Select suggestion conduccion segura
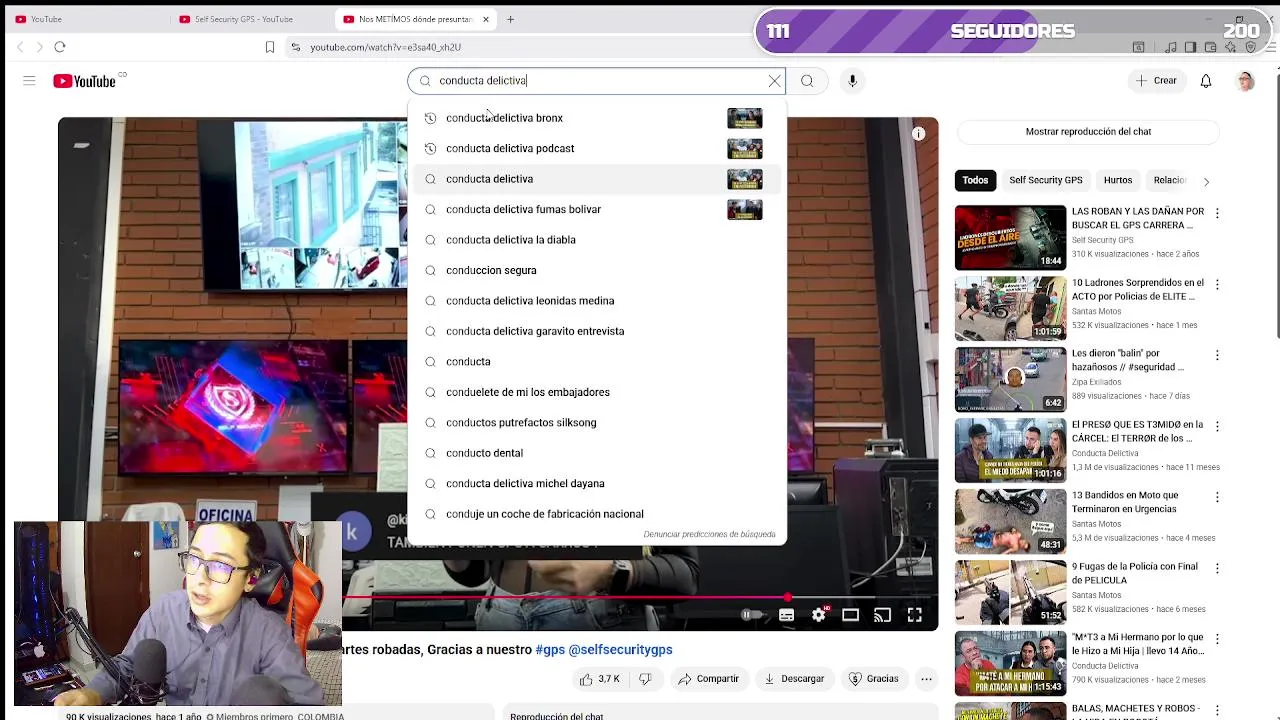 tap(597, 270)
